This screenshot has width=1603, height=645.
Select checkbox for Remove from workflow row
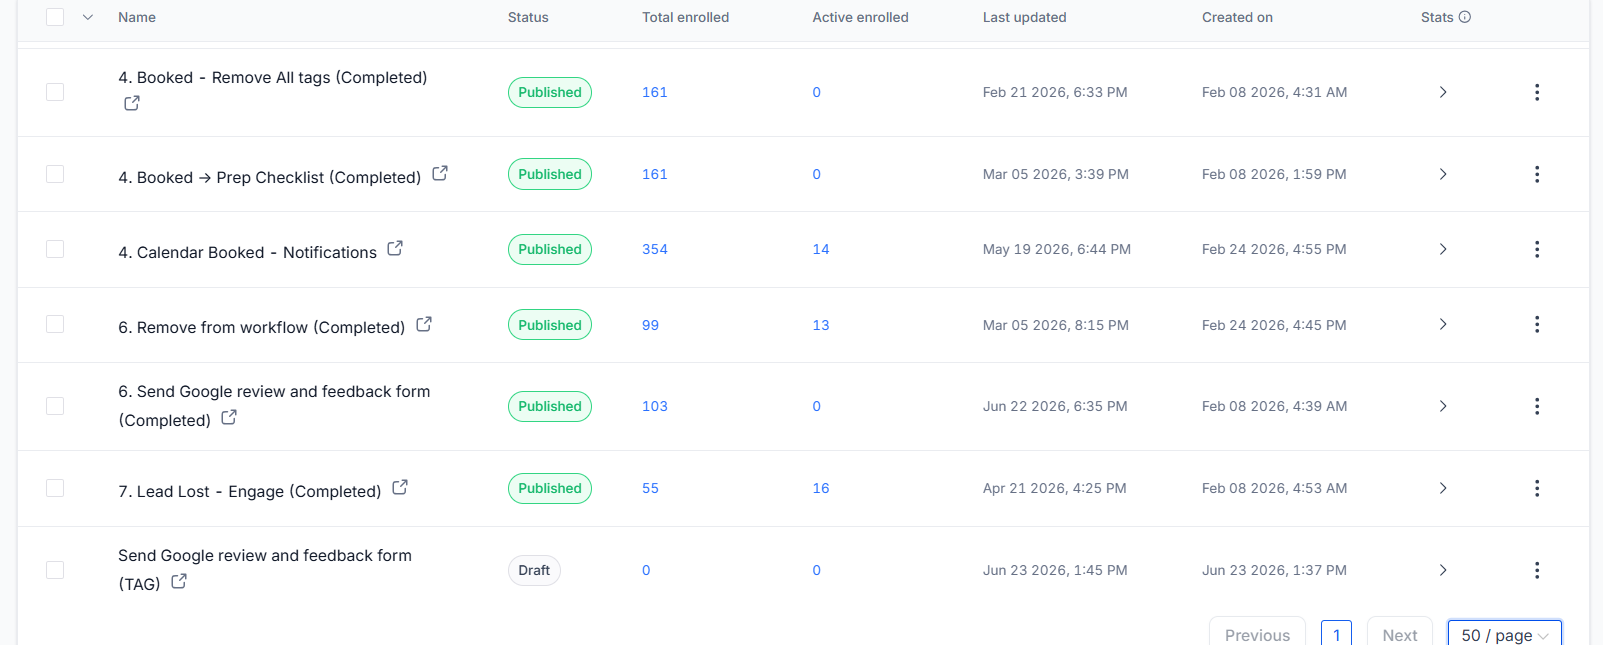pos(55,324)
